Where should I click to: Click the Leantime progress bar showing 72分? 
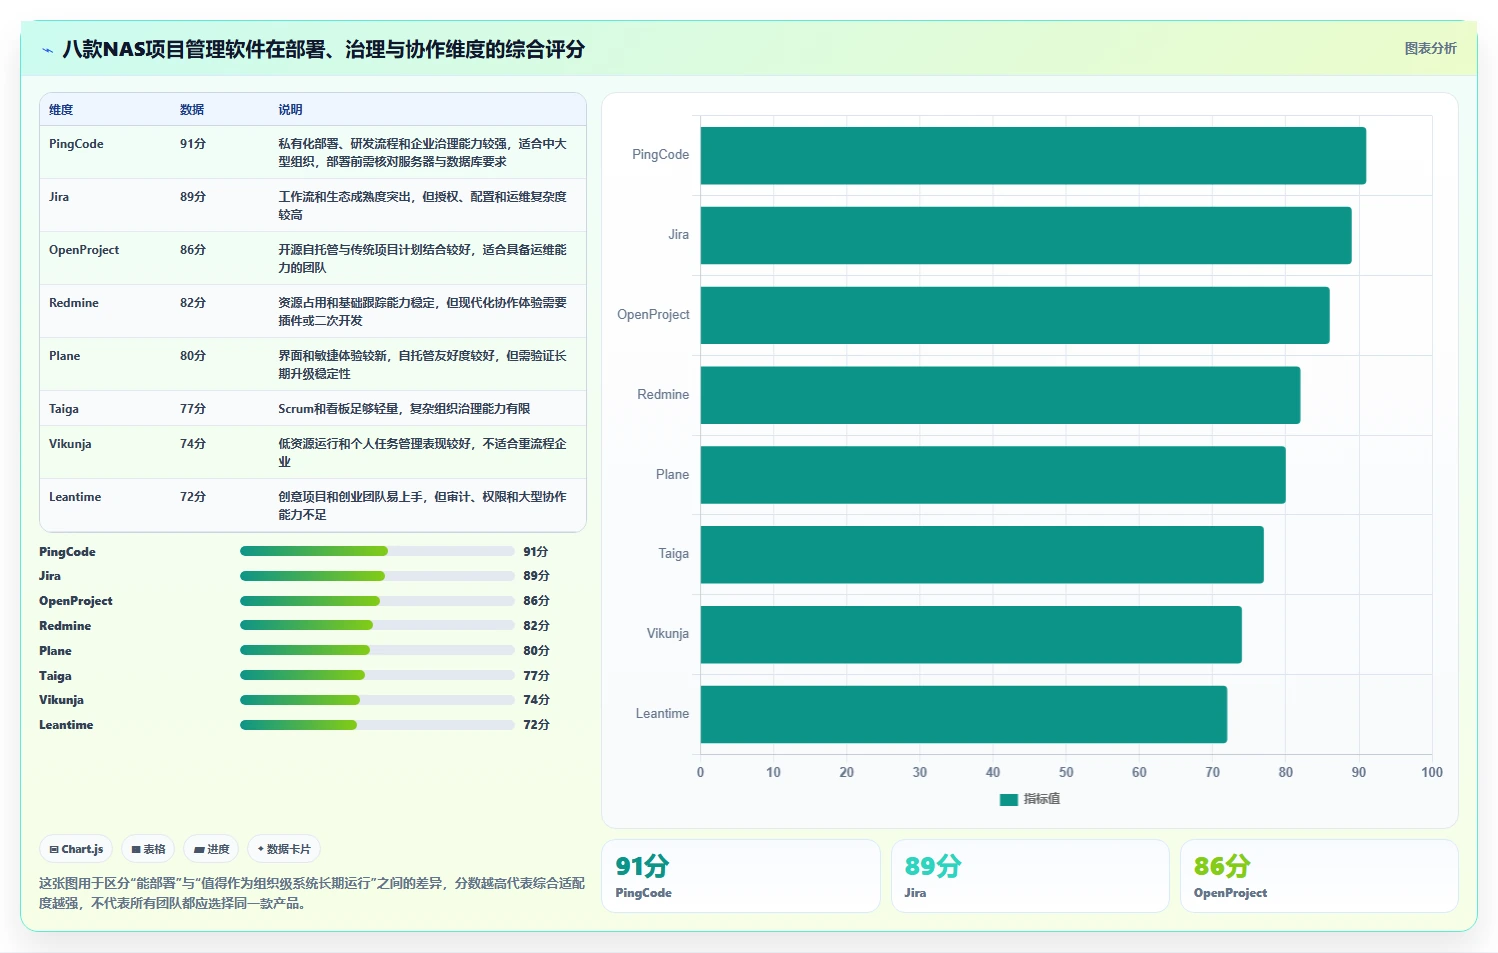point(377,725)
